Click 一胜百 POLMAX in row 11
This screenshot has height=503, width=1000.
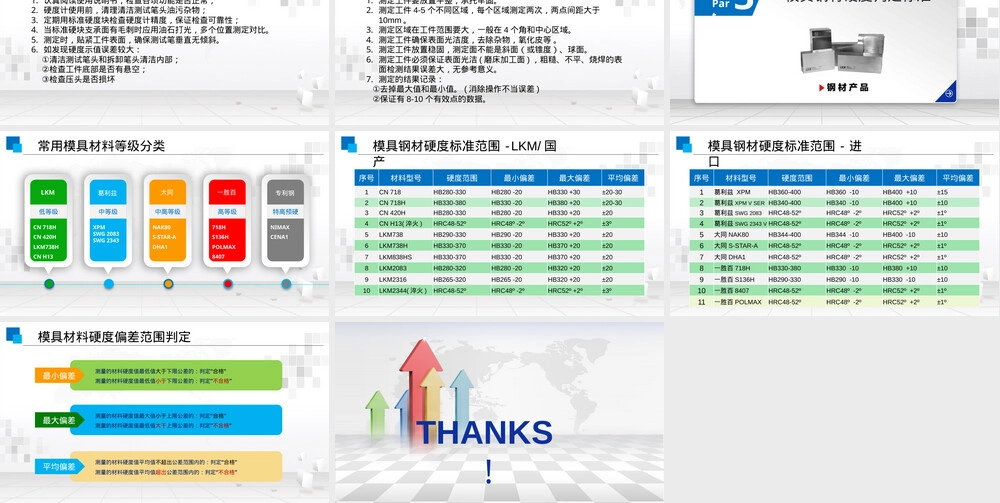point(738,302)
